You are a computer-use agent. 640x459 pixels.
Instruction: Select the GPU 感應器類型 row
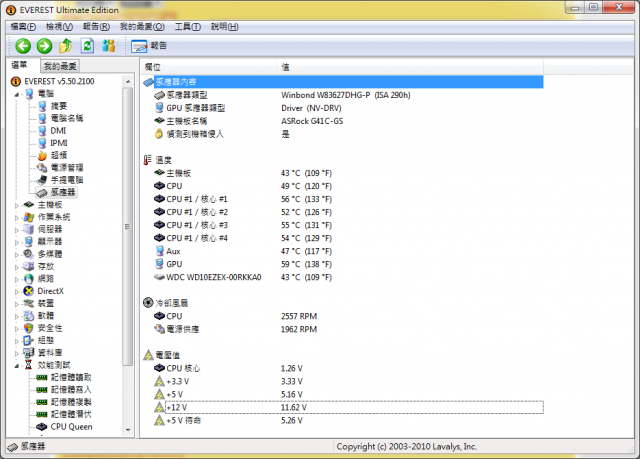pyautogui.click(x=343, y=108)
